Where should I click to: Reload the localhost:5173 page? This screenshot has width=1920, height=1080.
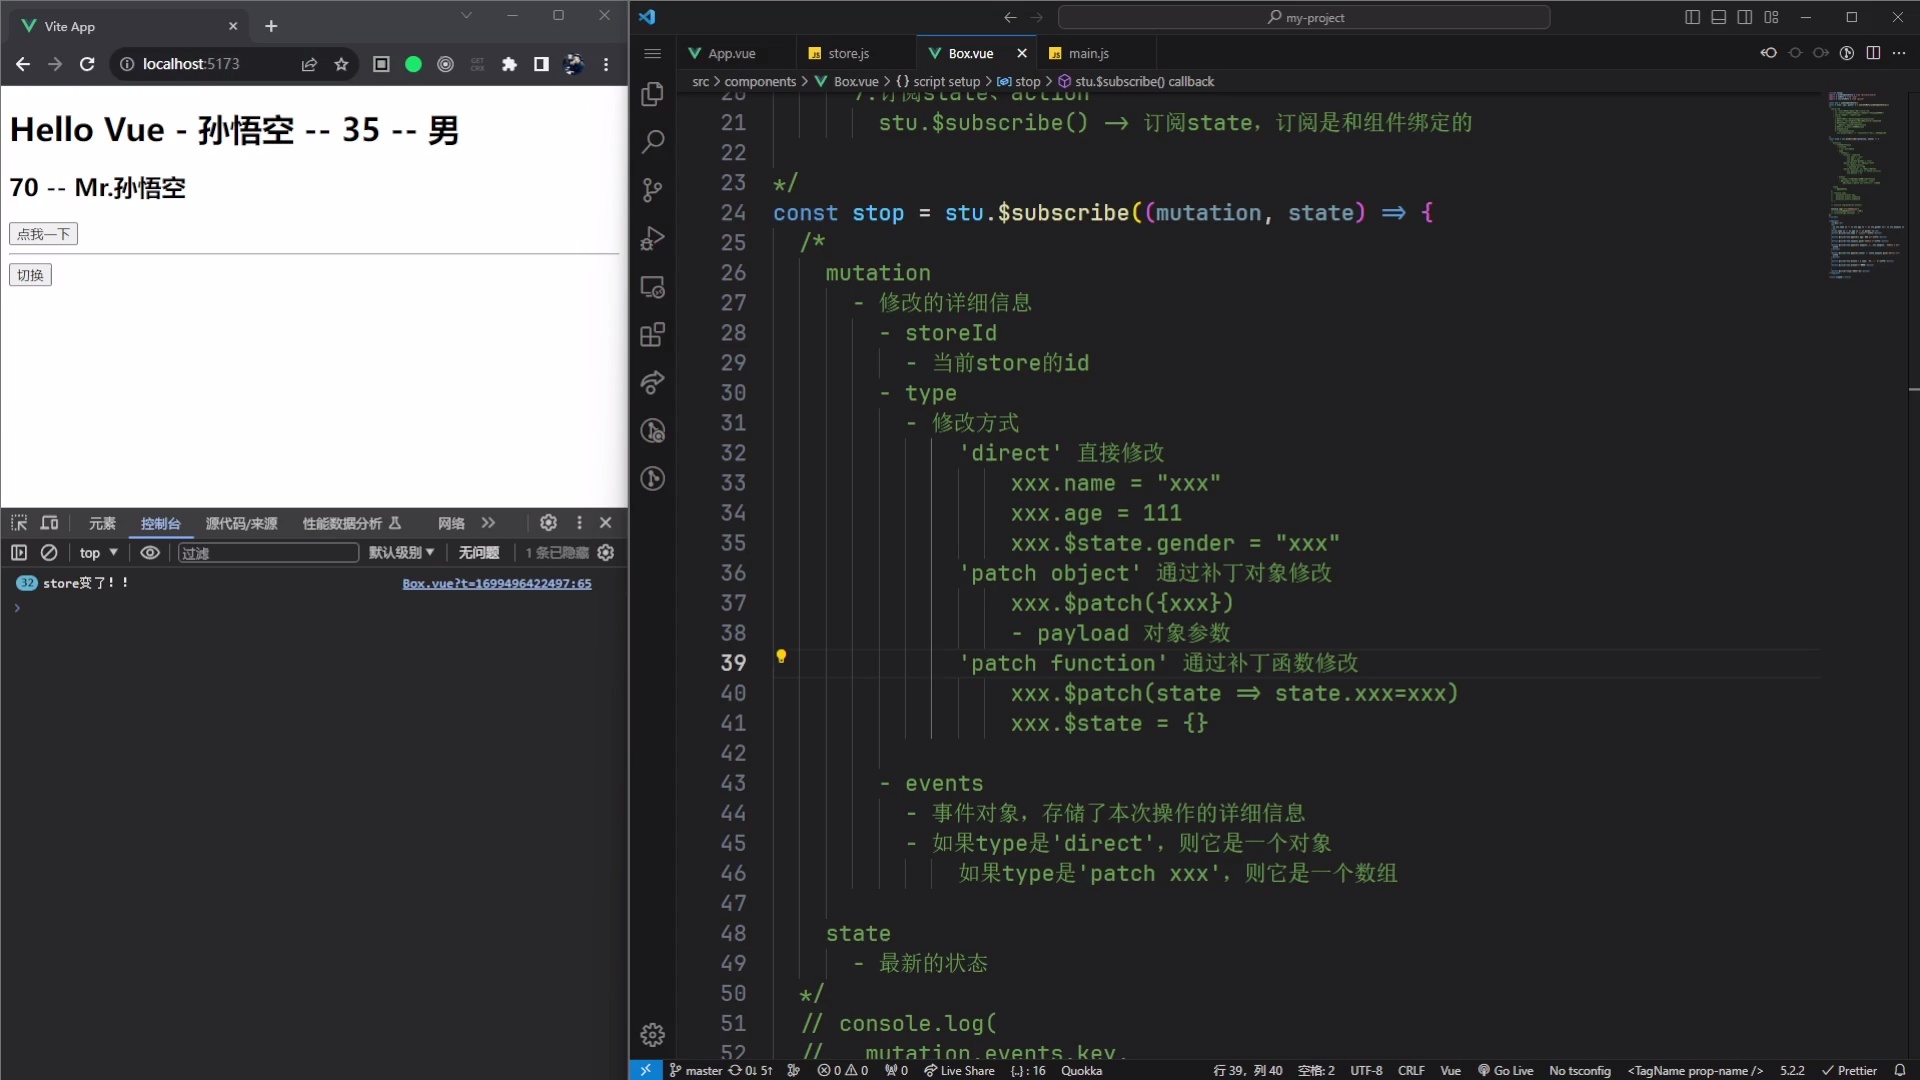click(88, 64)
